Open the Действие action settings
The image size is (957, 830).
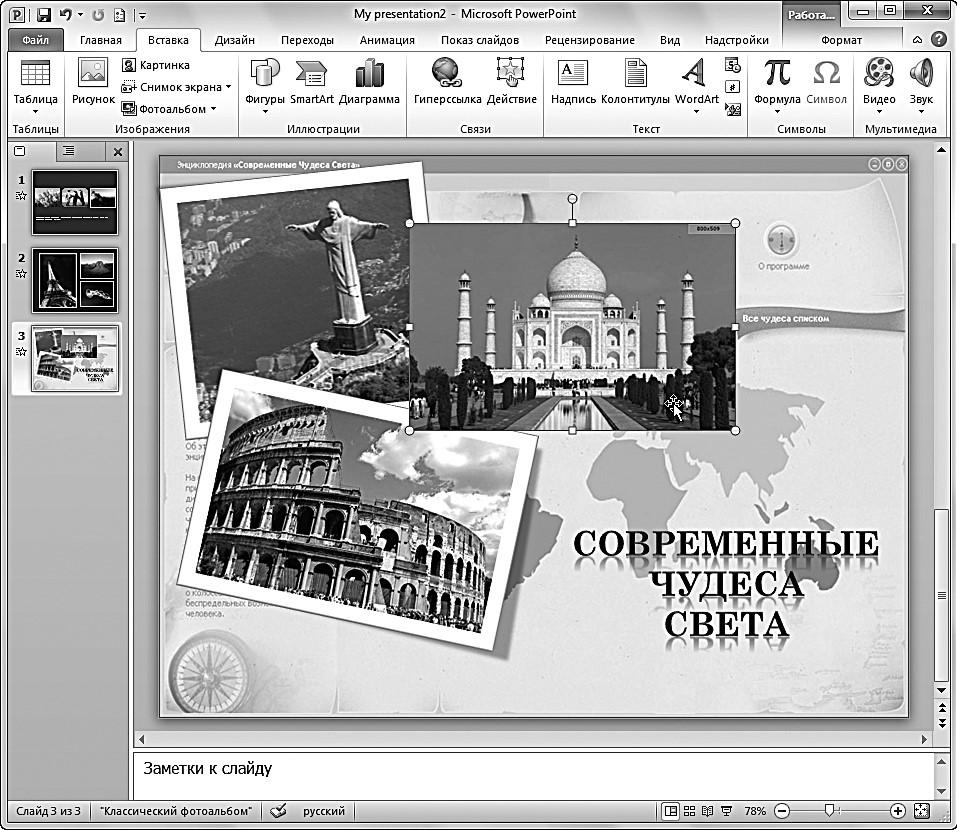click(x=511, y=82)
